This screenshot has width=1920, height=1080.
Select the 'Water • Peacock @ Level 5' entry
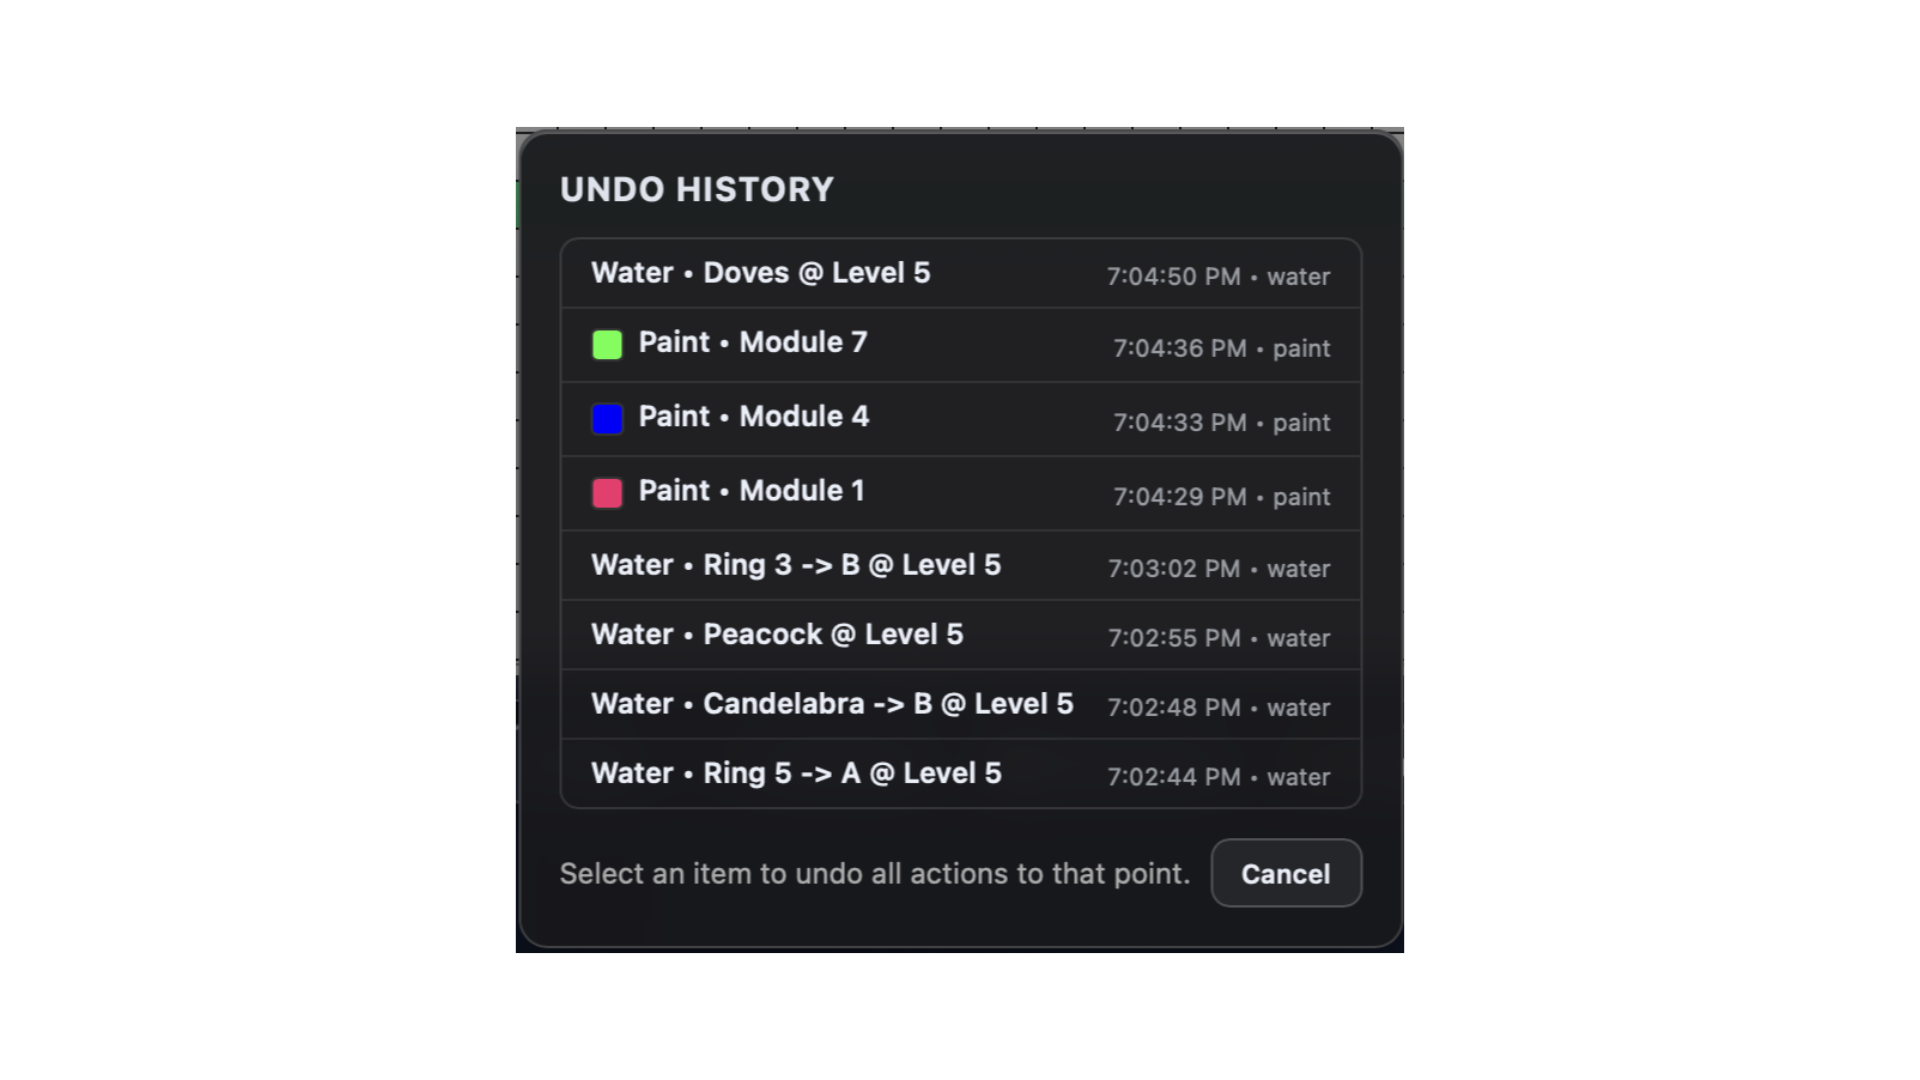tap(777, 634)
